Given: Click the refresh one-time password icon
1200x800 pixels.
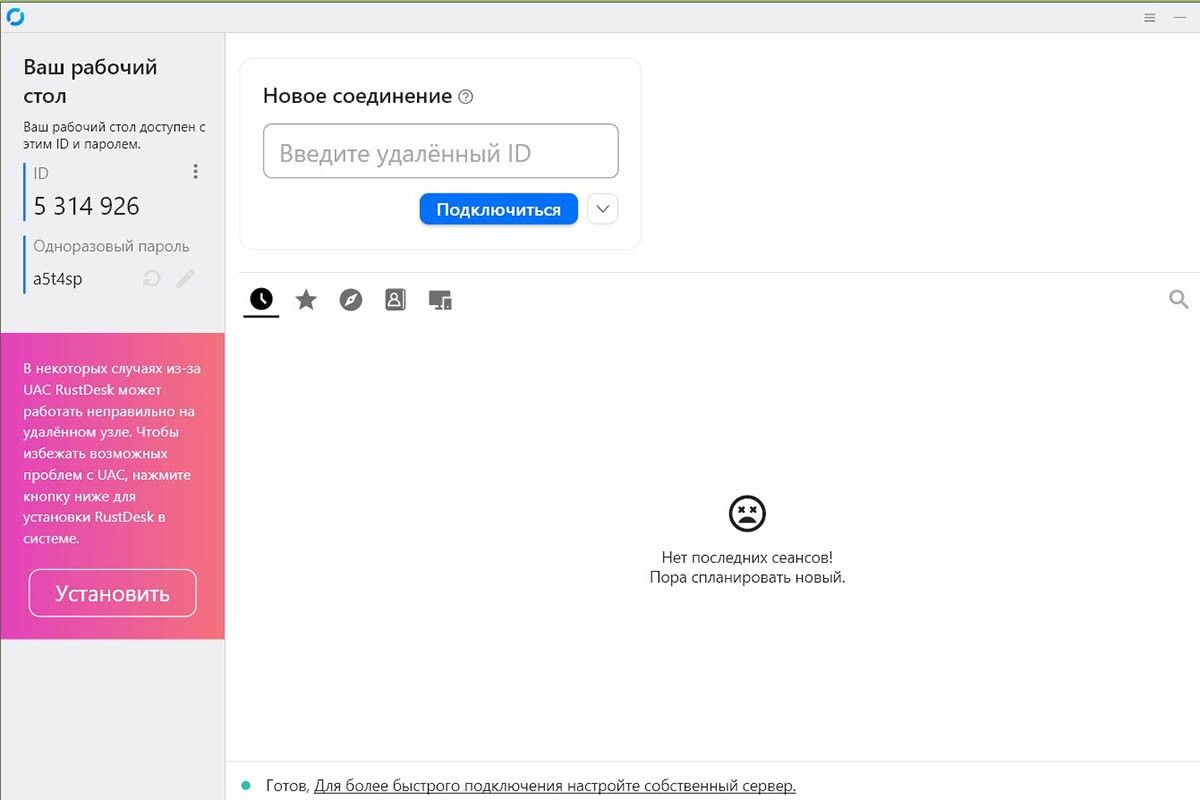Looking at the screenshot, I should click(152, 279).
